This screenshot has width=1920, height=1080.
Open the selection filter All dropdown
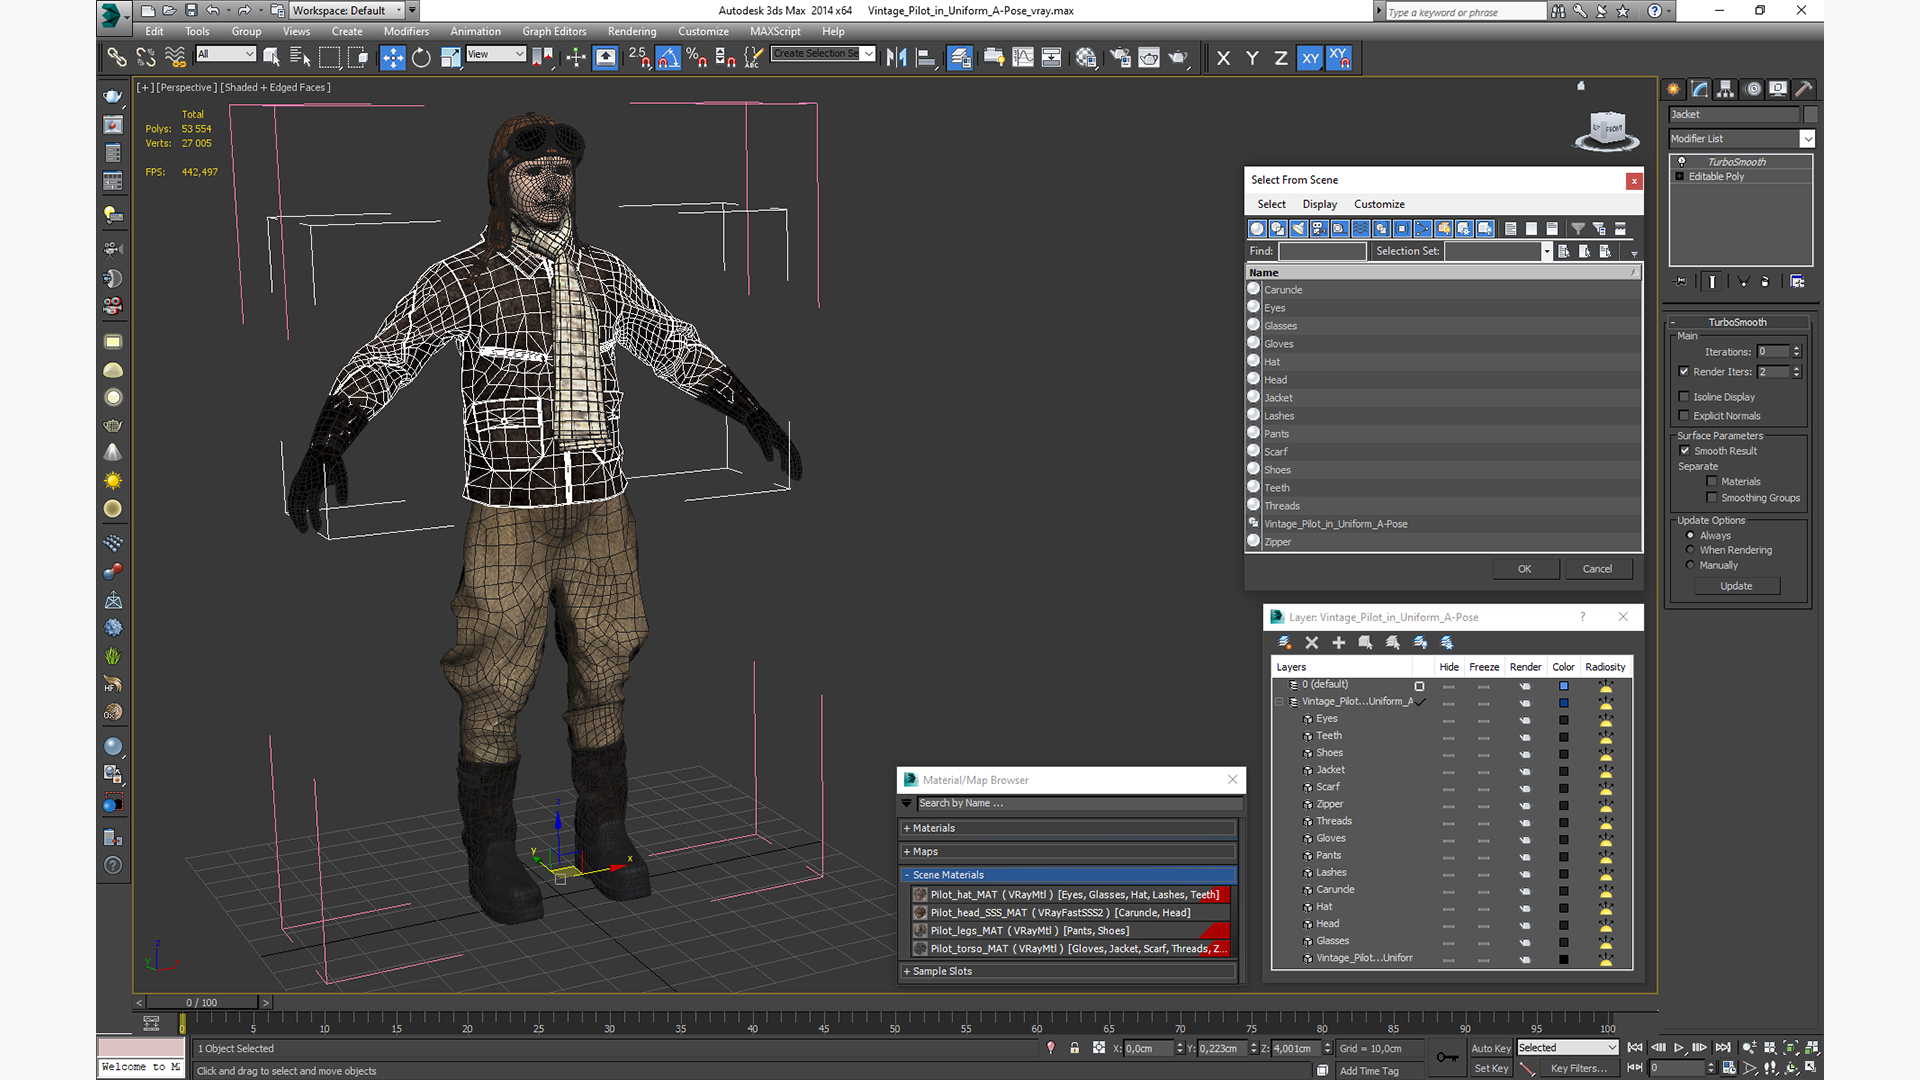(x=226, y=54)
